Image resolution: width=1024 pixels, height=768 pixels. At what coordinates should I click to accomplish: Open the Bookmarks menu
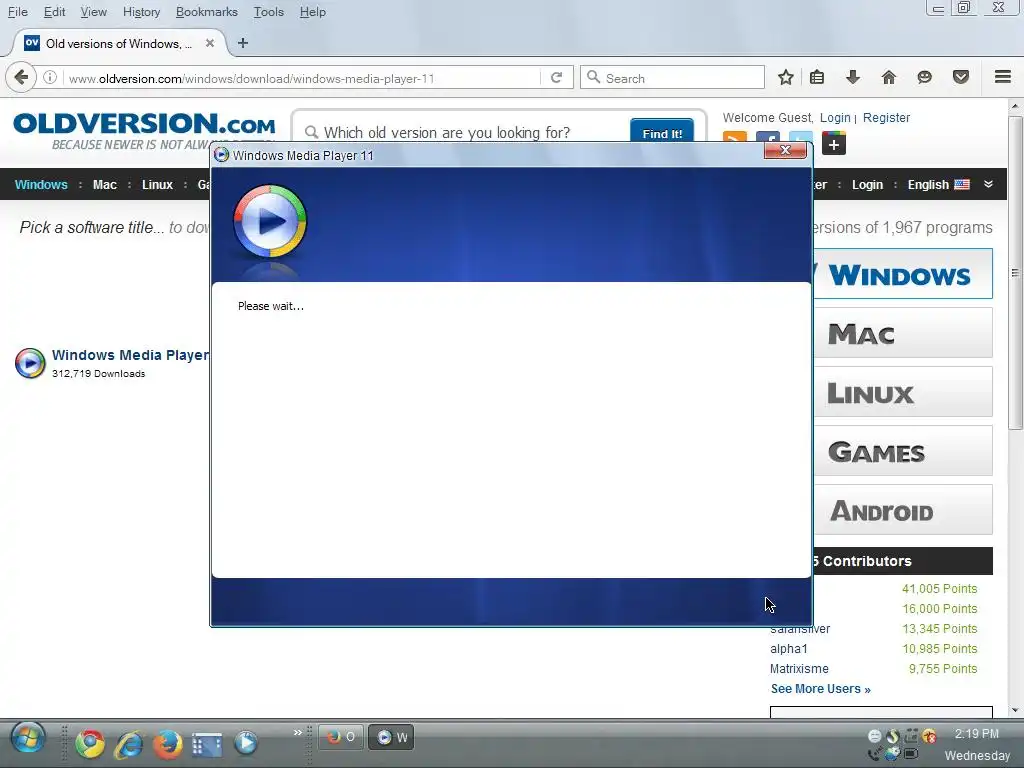pyautogui.click(x=206, y=12)
